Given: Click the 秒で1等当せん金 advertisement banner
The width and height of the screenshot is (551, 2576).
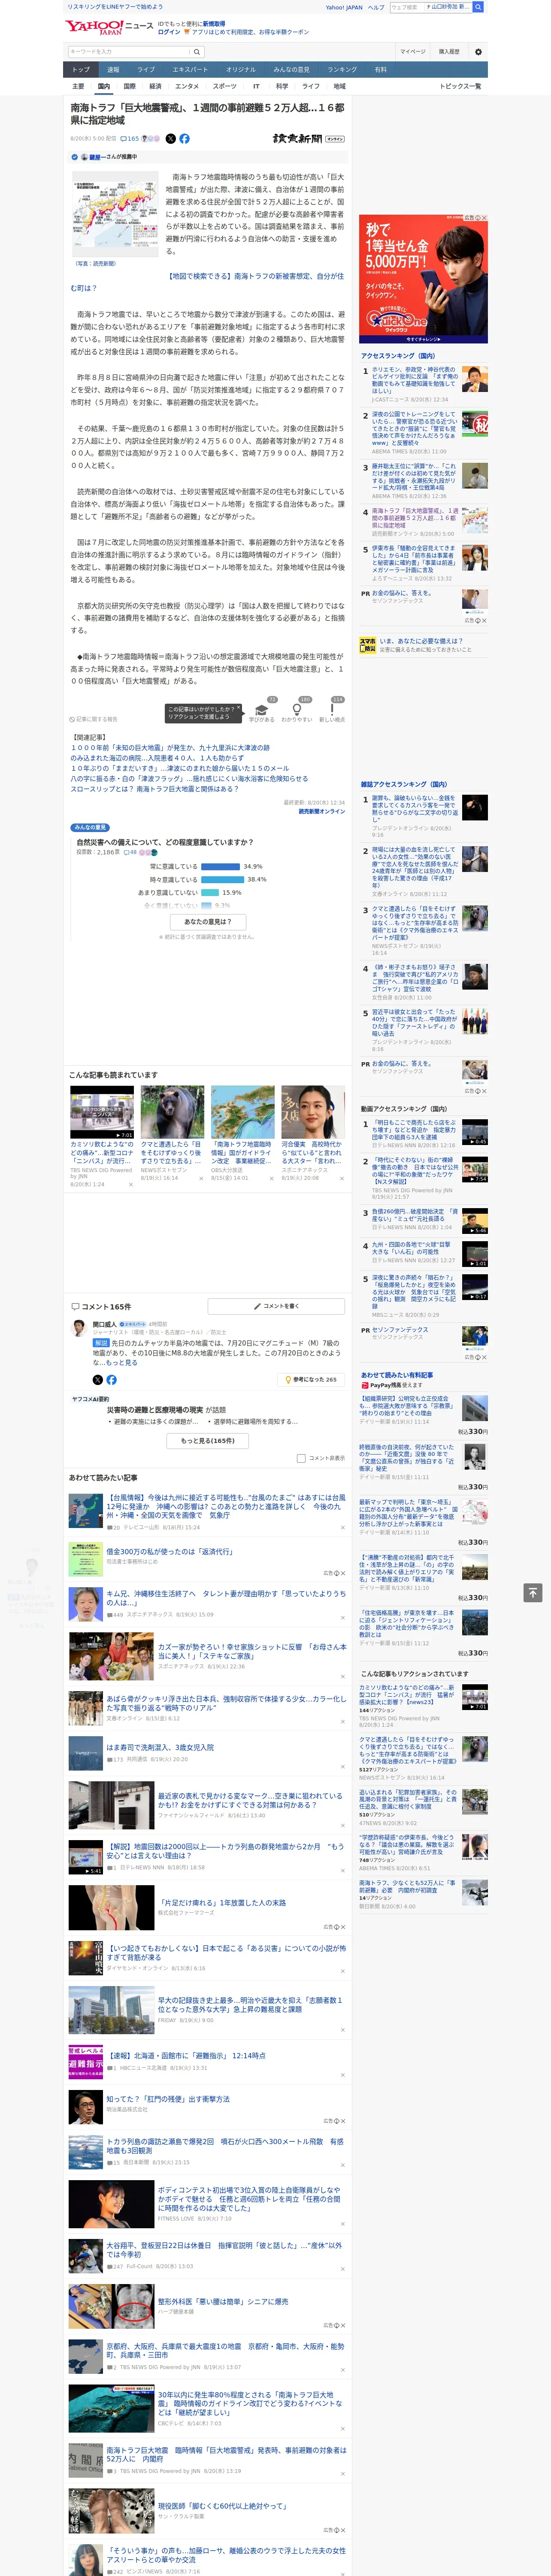Looking at the screenshot, I should tap(423, 278).
